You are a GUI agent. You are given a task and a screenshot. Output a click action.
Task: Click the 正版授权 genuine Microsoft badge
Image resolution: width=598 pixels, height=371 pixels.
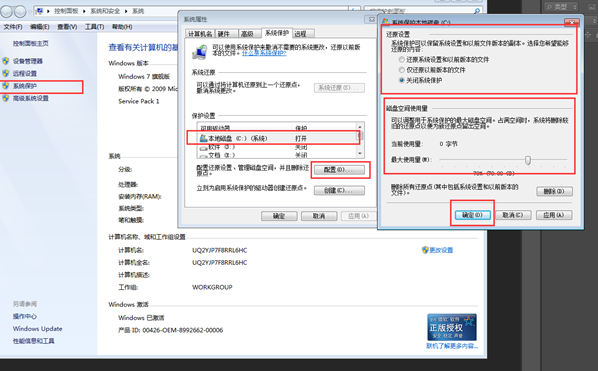coord(452,327)
